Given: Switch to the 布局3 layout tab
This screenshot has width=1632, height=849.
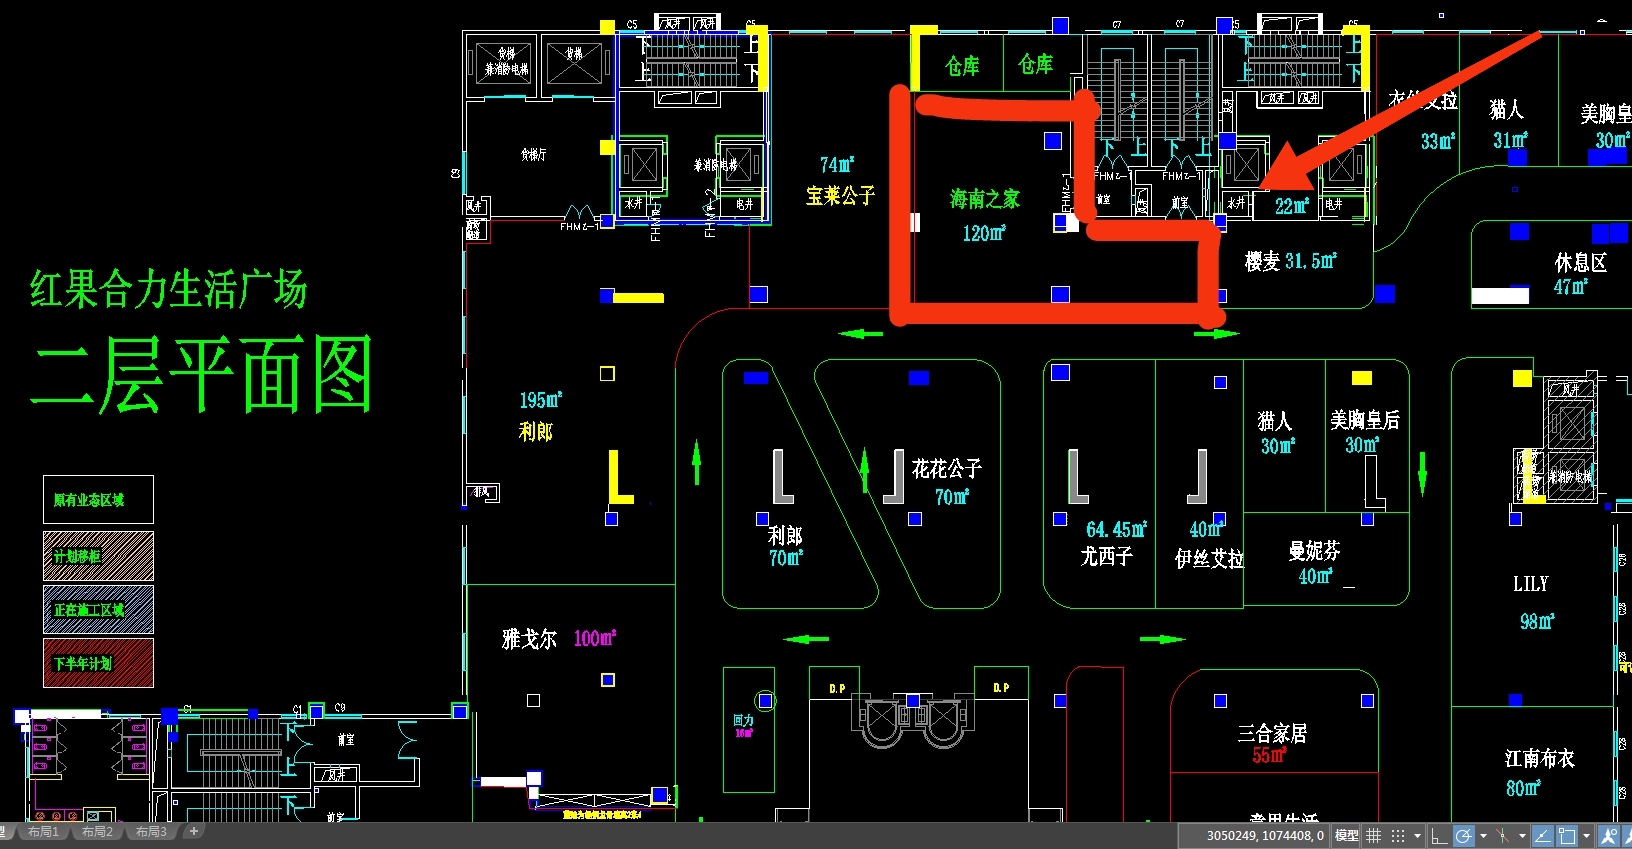Looking at the screenshot, I should tap(151, 832).
